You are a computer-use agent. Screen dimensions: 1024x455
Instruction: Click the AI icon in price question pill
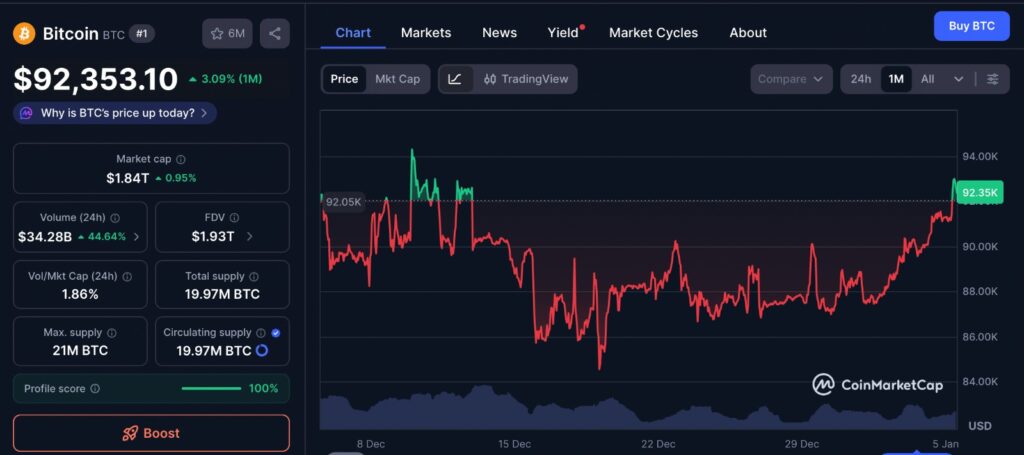[x=26, y=113]
